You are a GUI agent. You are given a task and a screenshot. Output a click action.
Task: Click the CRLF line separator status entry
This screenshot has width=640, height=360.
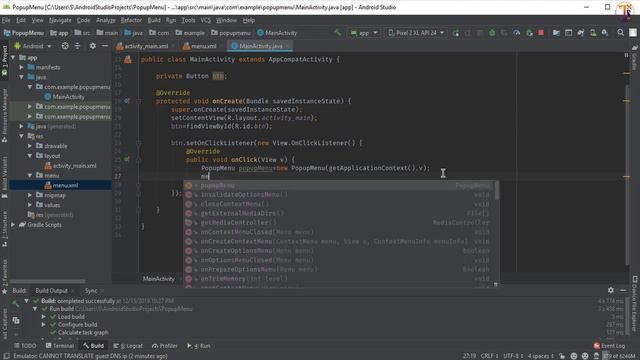(489, 356)
